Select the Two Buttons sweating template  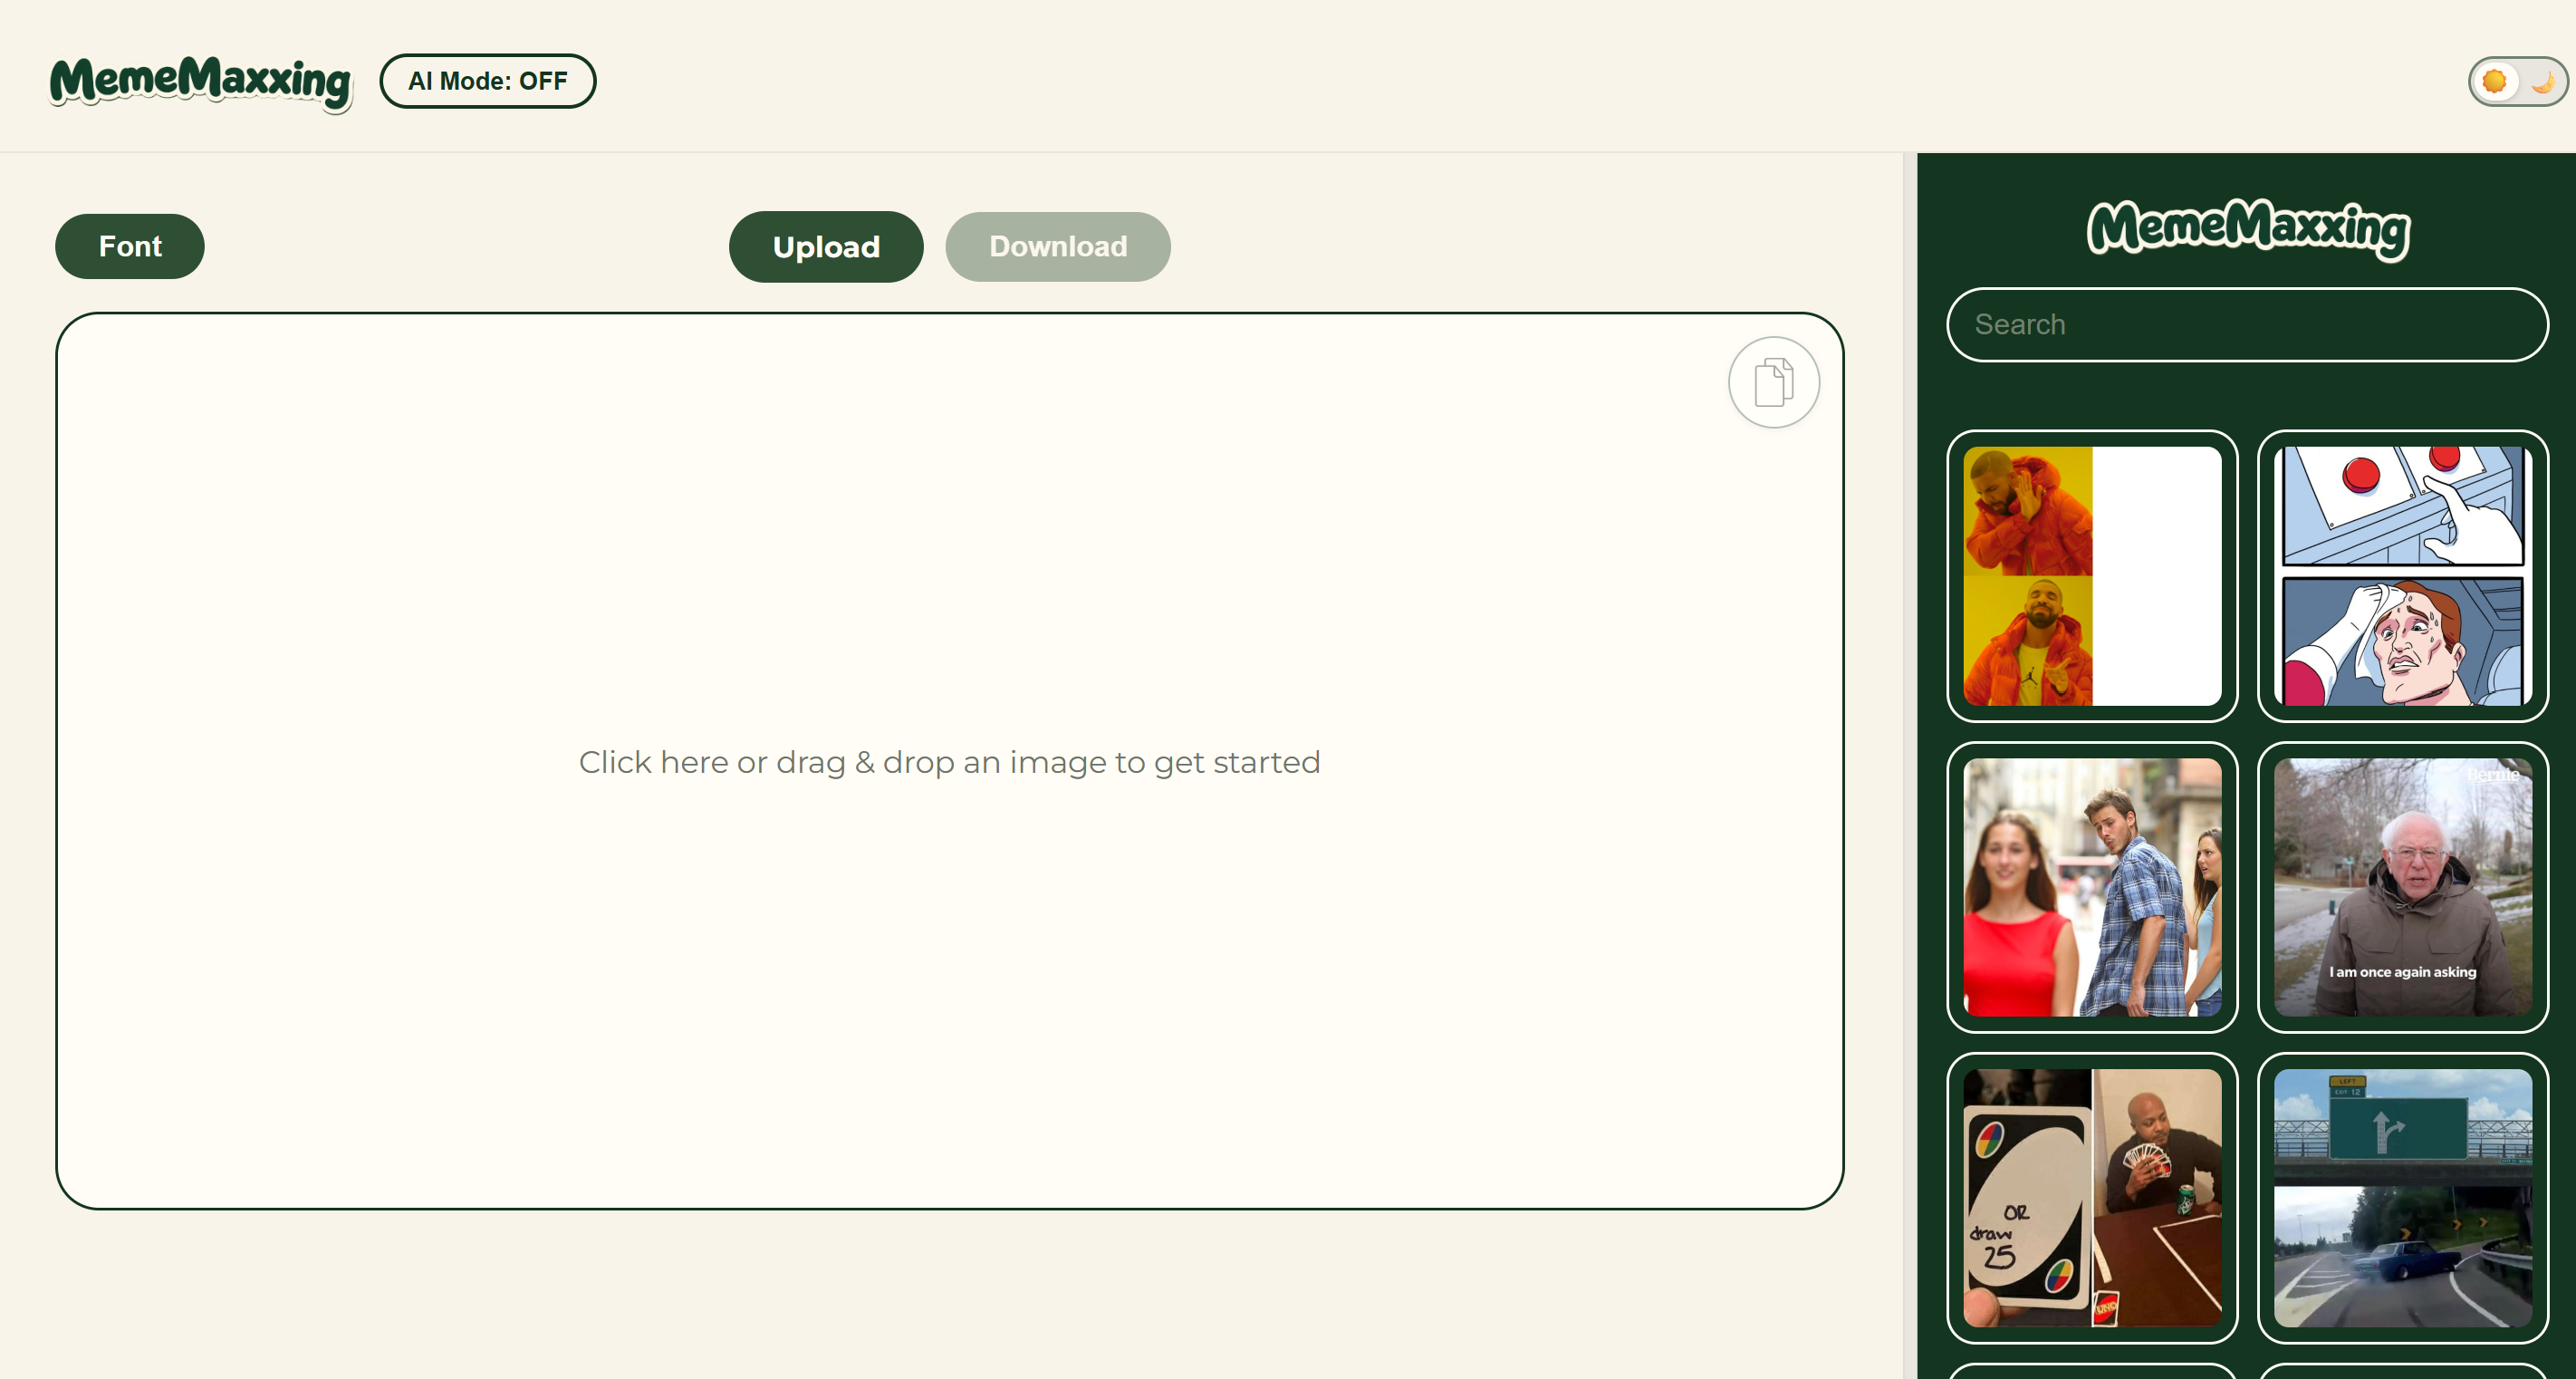click(2402, 576)
